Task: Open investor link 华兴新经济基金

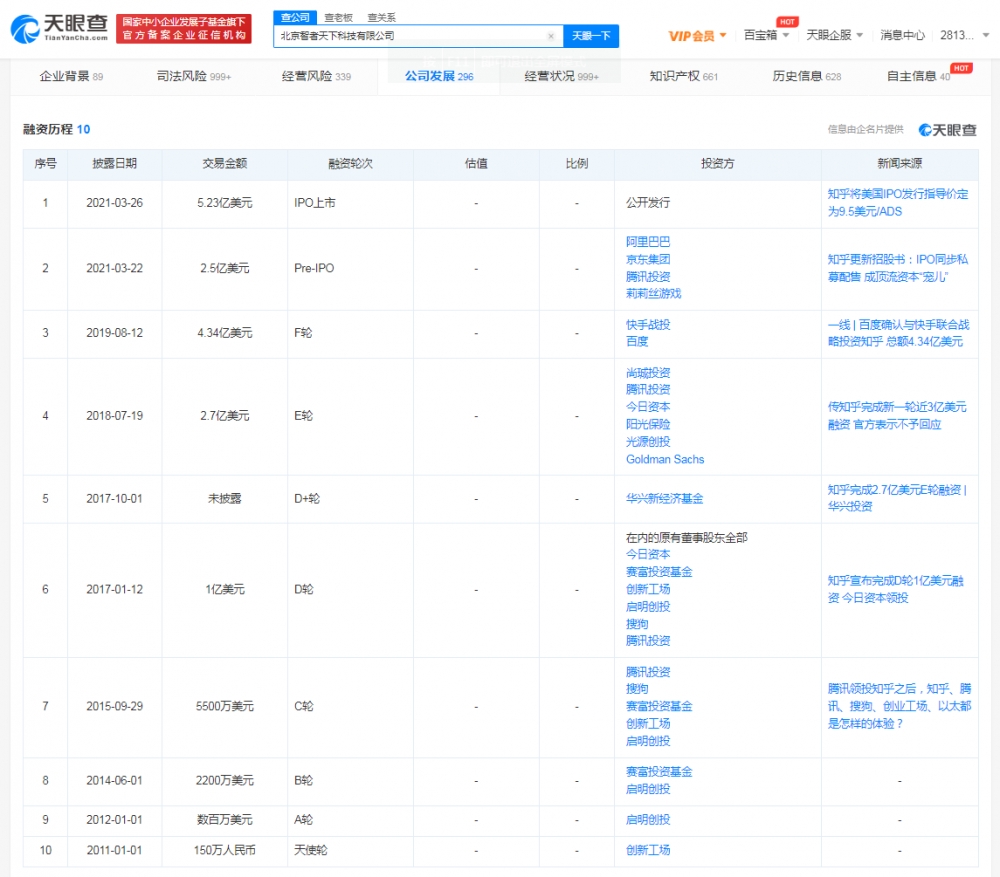Action: pos(665,499)
